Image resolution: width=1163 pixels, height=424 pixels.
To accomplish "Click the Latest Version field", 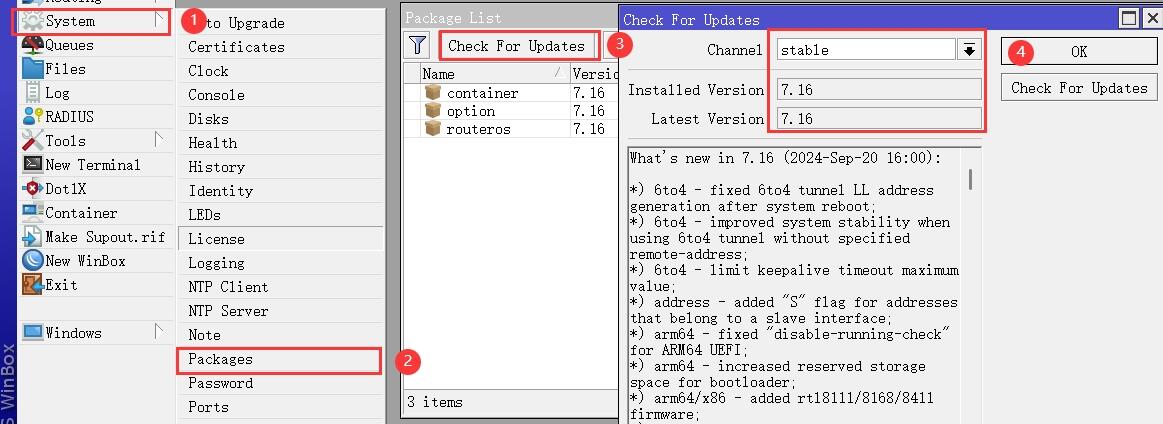I will point(879,119).
